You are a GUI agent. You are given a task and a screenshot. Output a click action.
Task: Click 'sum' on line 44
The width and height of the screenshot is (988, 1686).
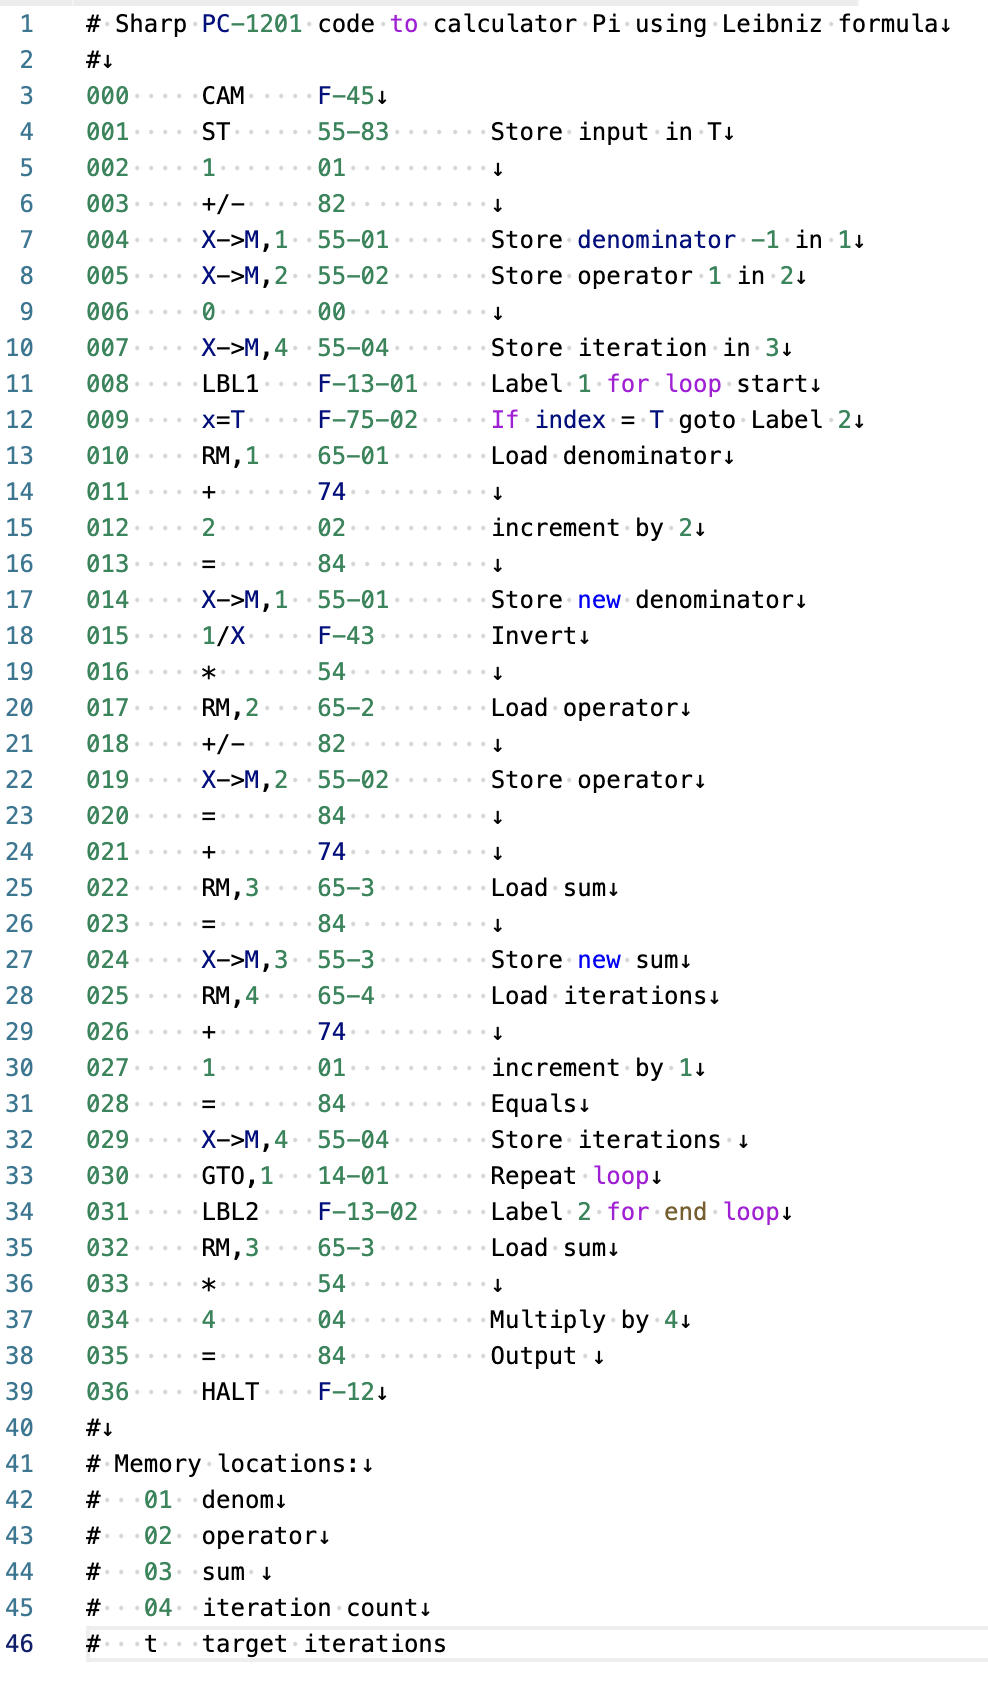tap(223, 1572)
